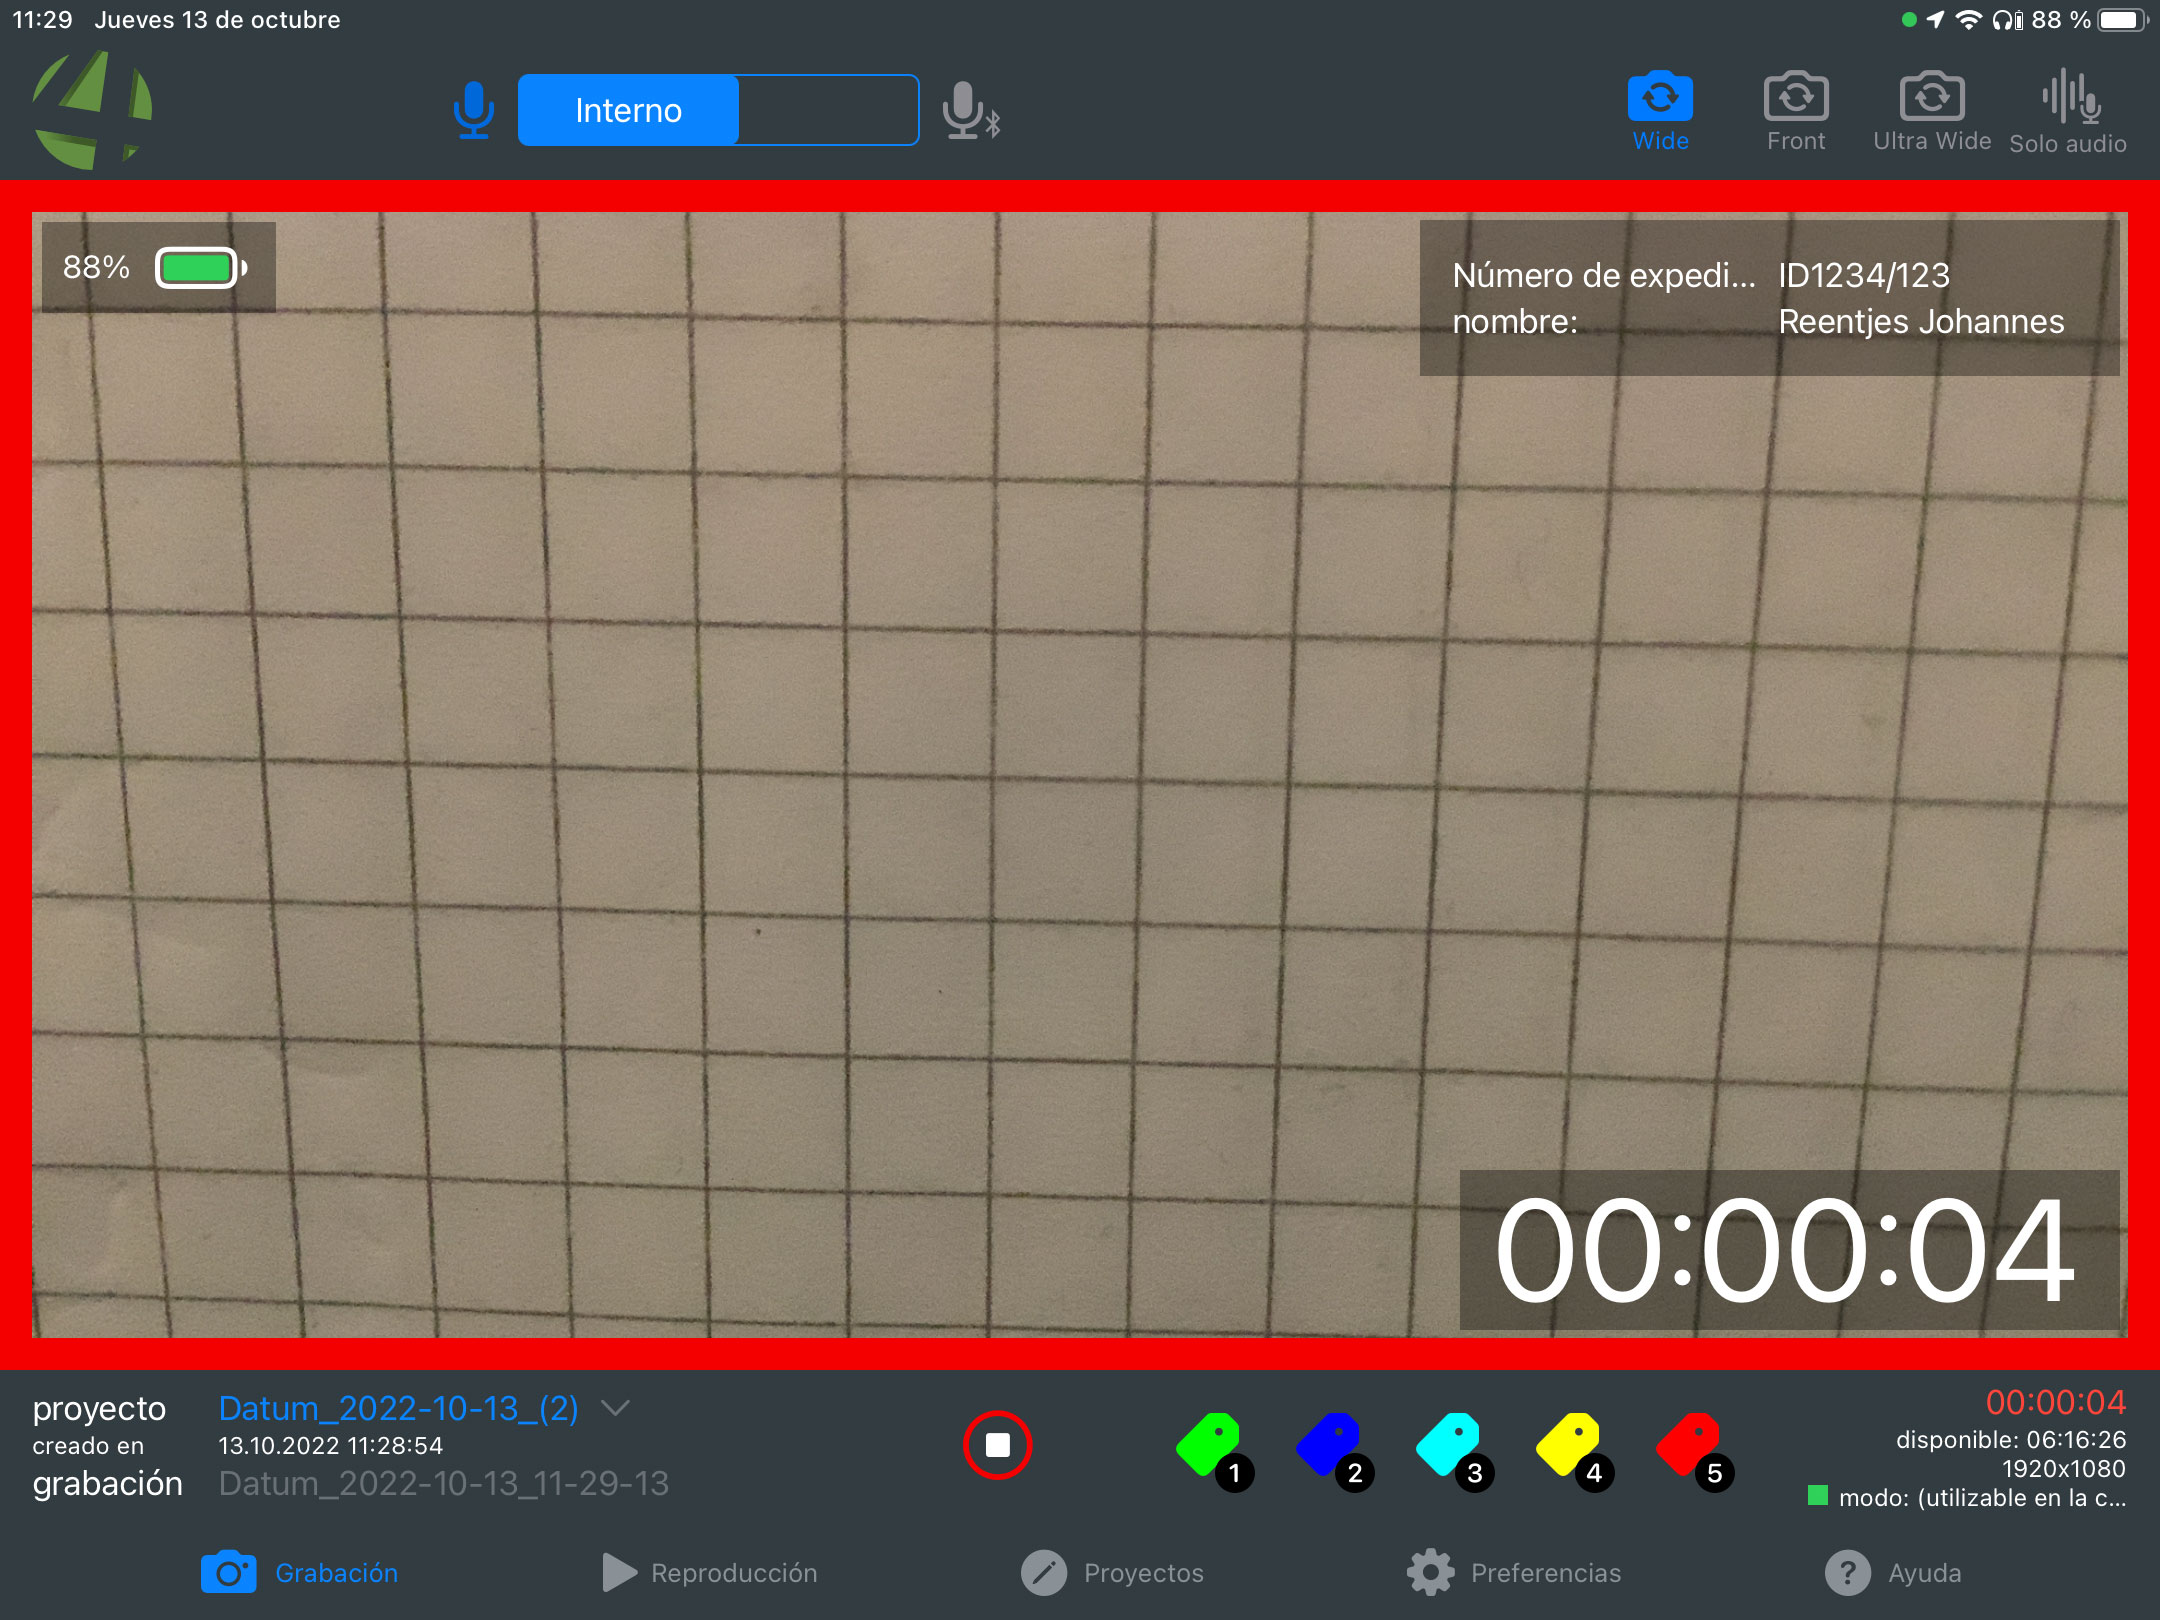Viewport: 2160px width, 1620px height.
Task: Switch to the Front camera
Action: pos(1796,111)
